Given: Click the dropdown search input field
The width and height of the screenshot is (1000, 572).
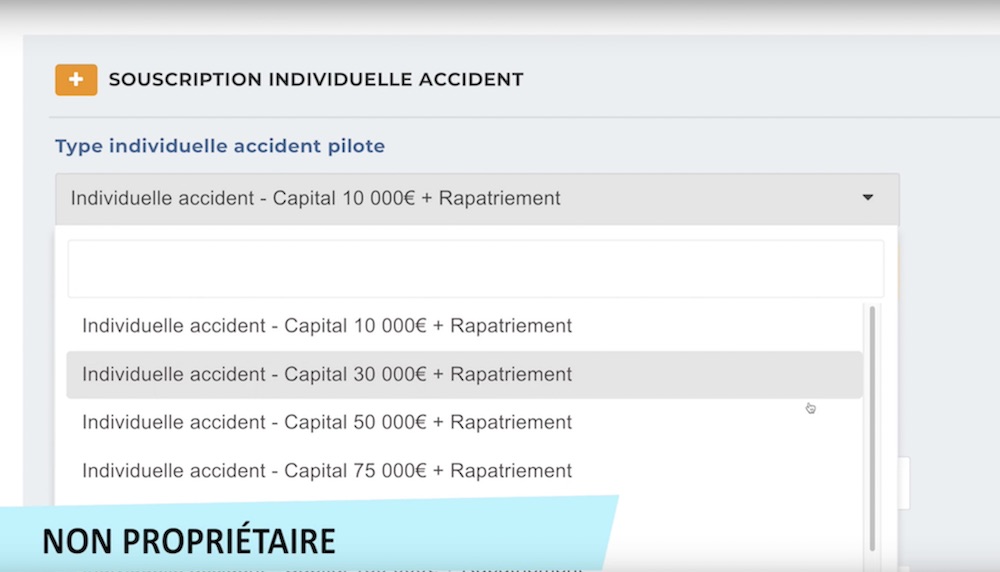Looking at the screenshot, I should pyautogui.click(x=476, y=269).
